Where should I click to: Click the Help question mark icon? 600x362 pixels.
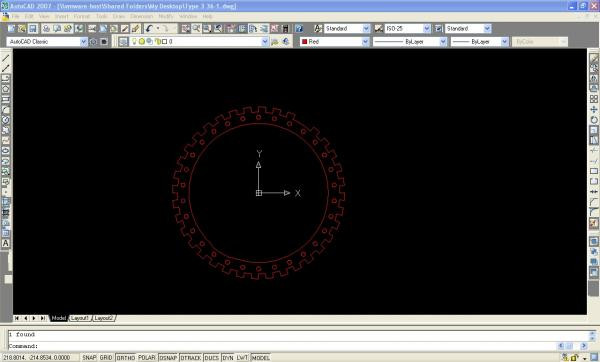pos(299,29)
